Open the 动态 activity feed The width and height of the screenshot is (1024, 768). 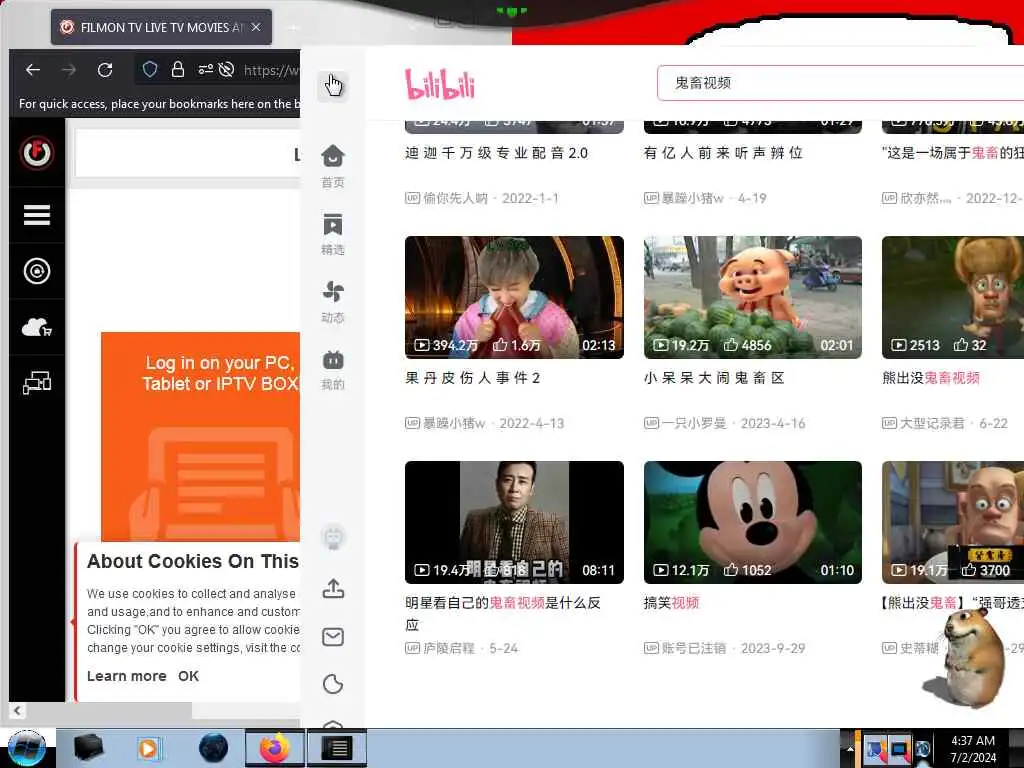(333, 301)
